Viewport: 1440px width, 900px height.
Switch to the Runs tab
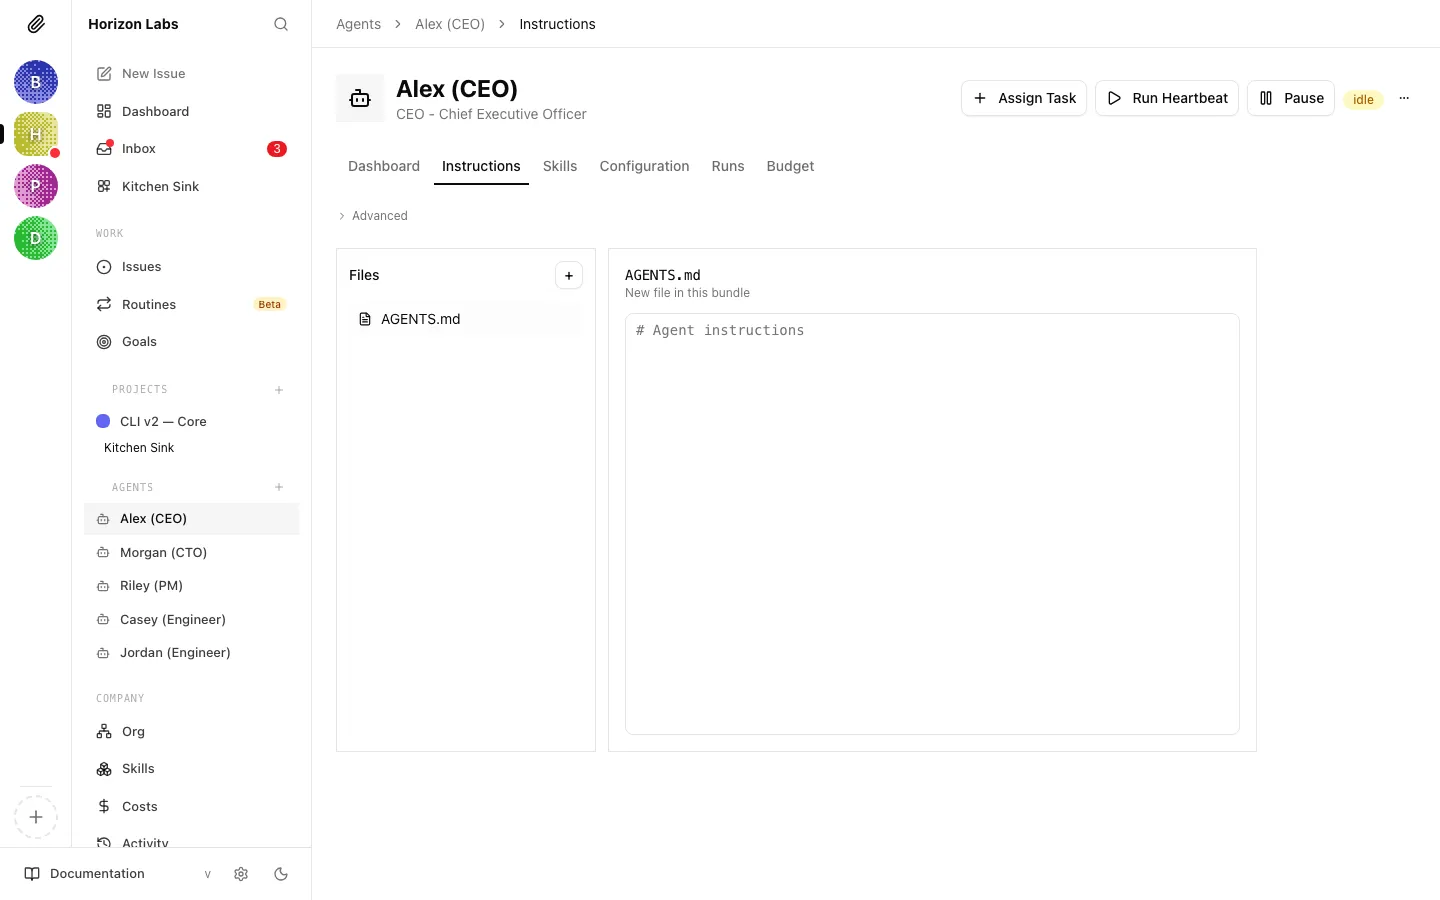coord(728,166)
